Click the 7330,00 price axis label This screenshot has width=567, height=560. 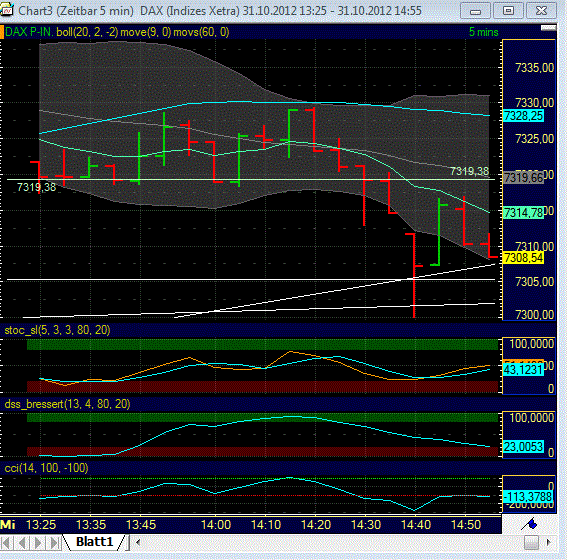[534, 103]
